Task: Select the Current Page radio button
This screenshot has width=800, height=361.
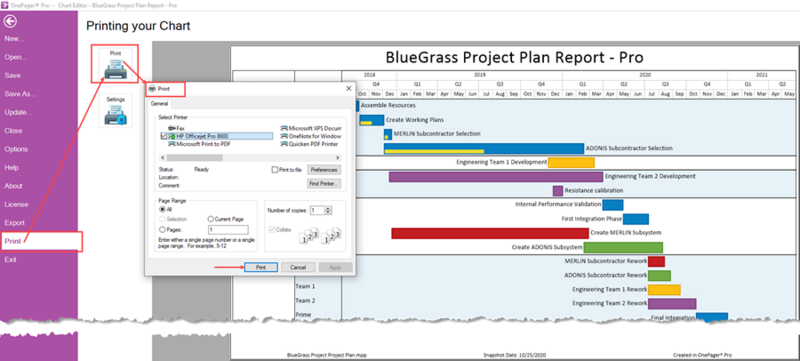Action: pyautogui.click(x=210, y=219)
